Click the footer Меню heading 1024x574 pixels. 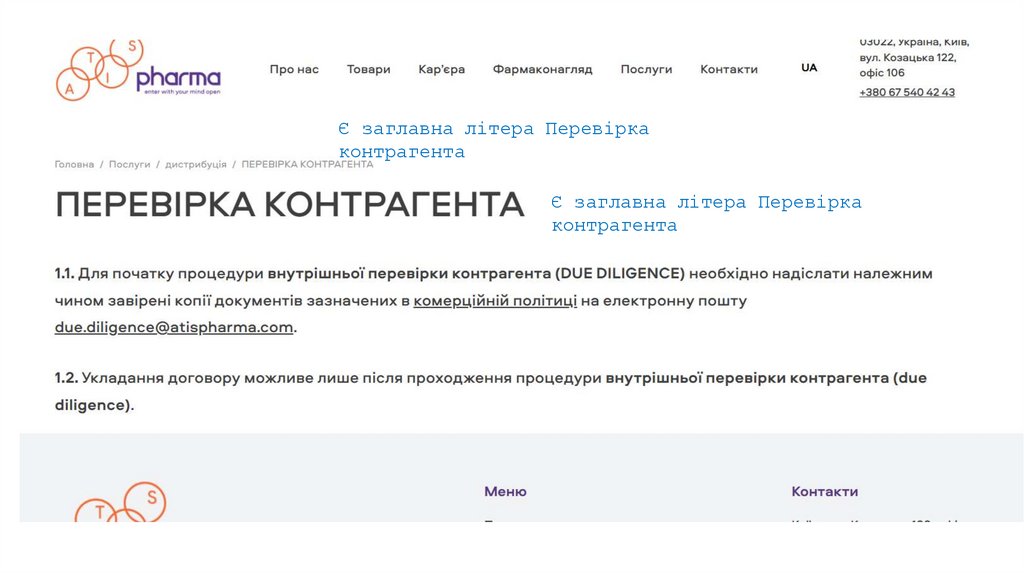click(505, 492)
